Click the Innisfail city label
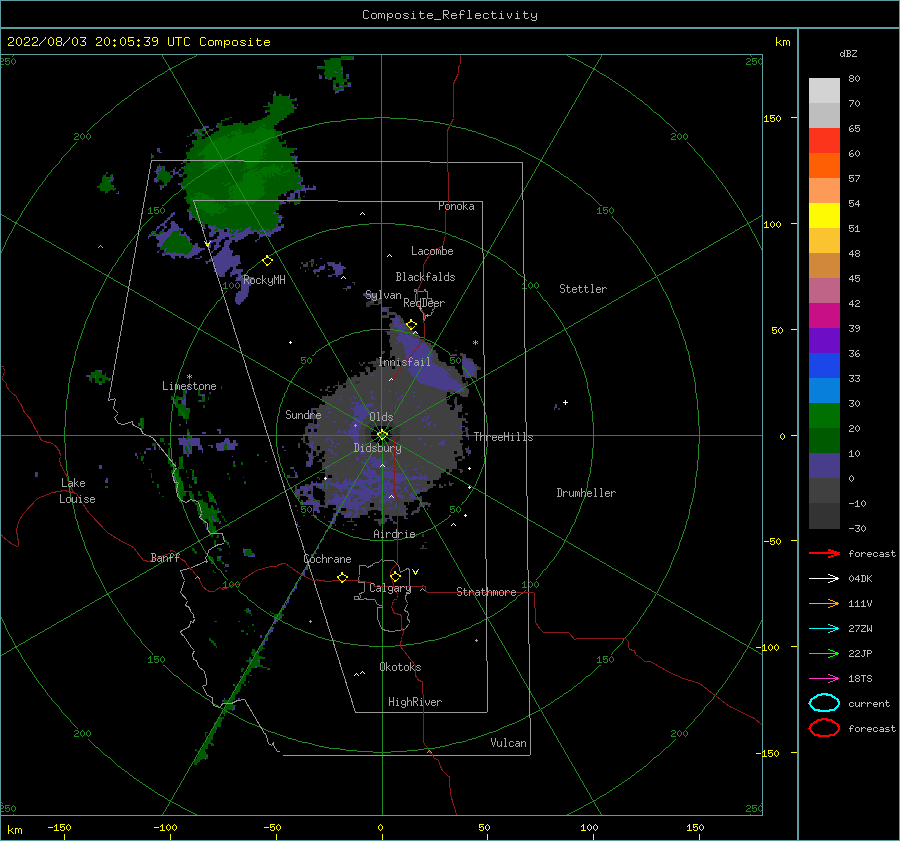Viewport: 900px width, 841px height. [x=404, y=362]
